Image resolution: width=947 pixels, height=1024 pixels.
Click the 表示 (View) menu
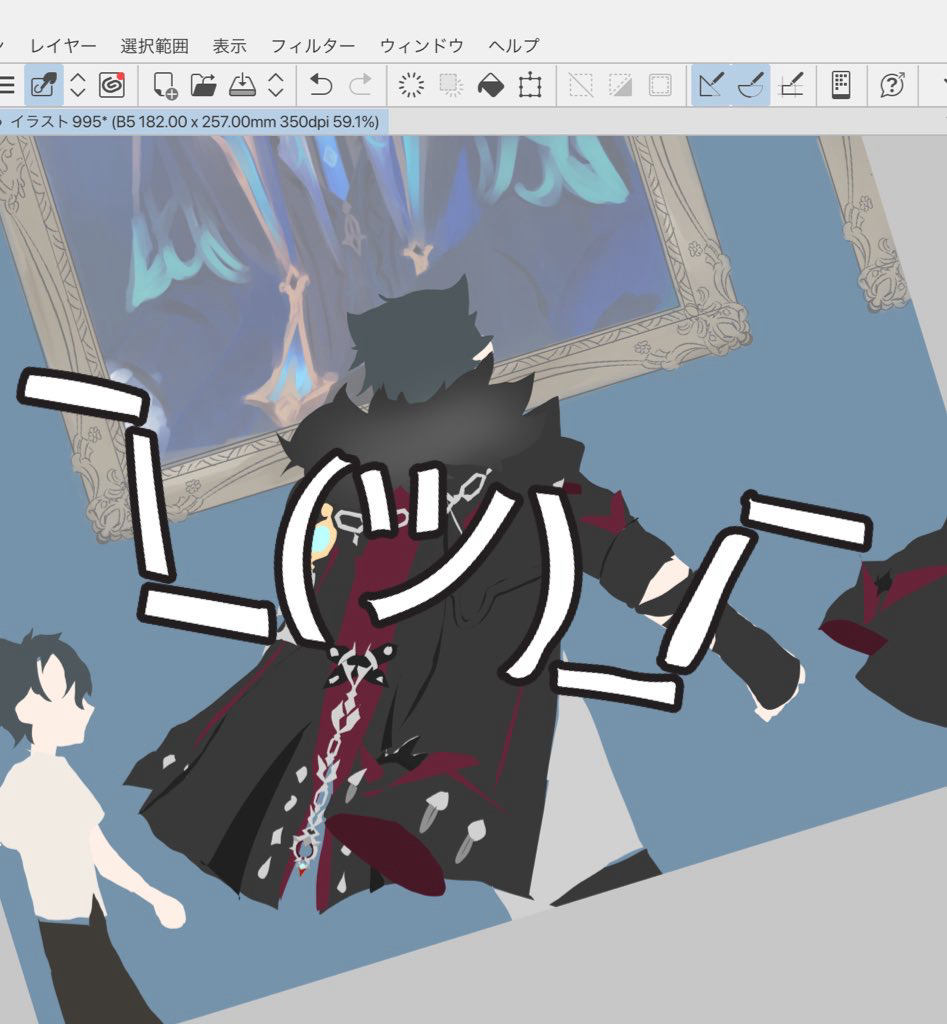pyautogui.click(x=229, y=45)
